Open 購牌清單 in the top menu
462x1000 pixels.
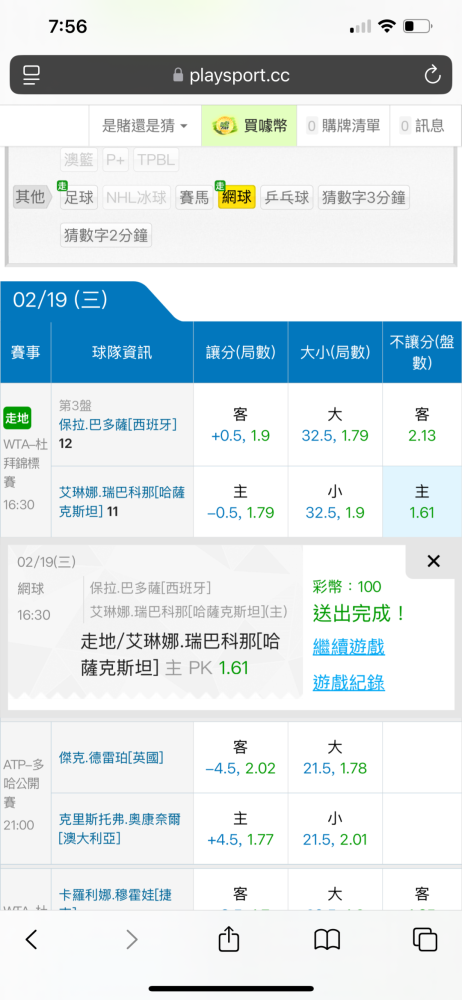click(x=344, y=126)
